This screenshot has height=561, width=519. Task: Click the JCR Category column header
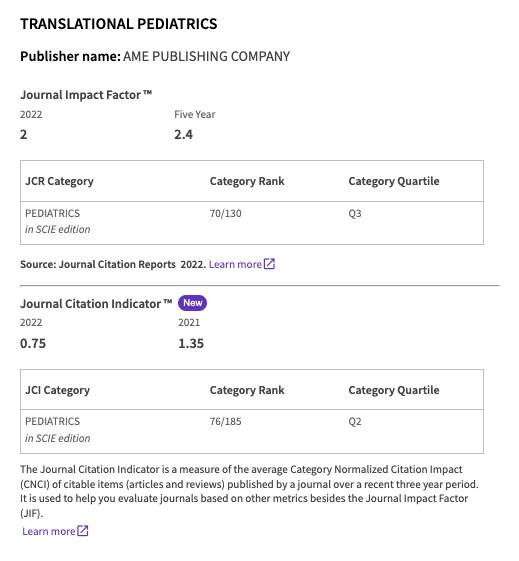tap(59, 181)
